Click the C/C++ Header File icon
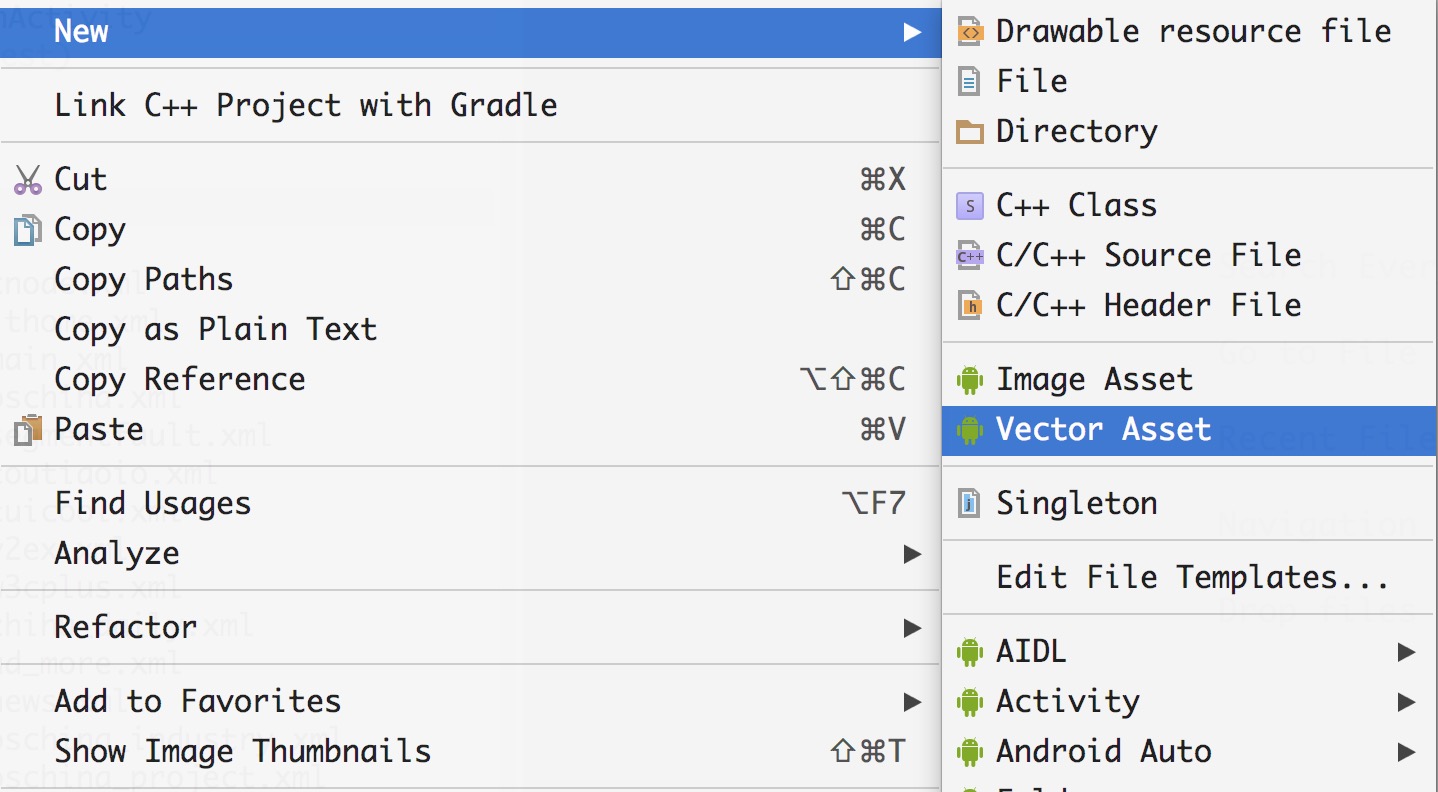The width and height of the screenshot is (1438, 792). (970, 305)
